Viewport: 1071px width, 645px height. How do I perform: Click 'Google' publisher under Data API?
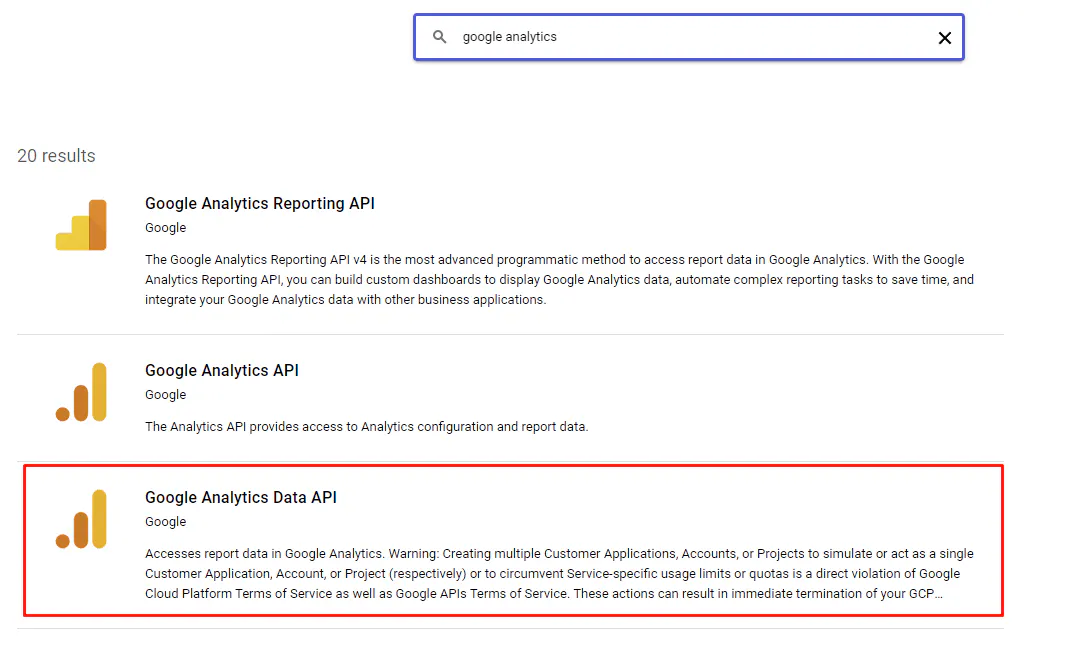click(166, 522)
